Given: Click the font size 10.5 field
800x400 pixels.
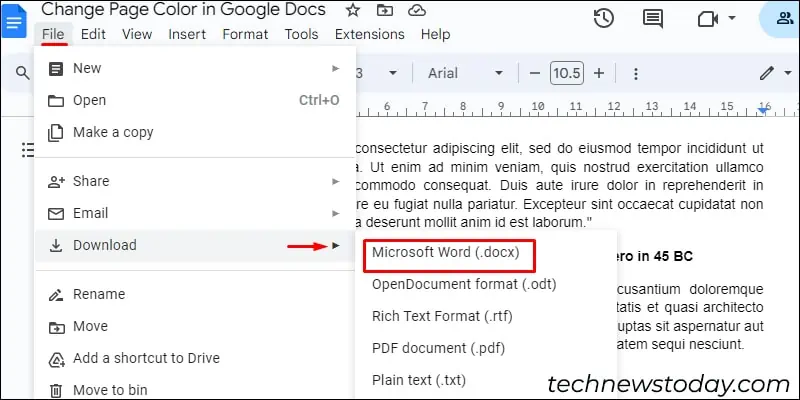Looking at the screenshot, I should pos(567,73).
